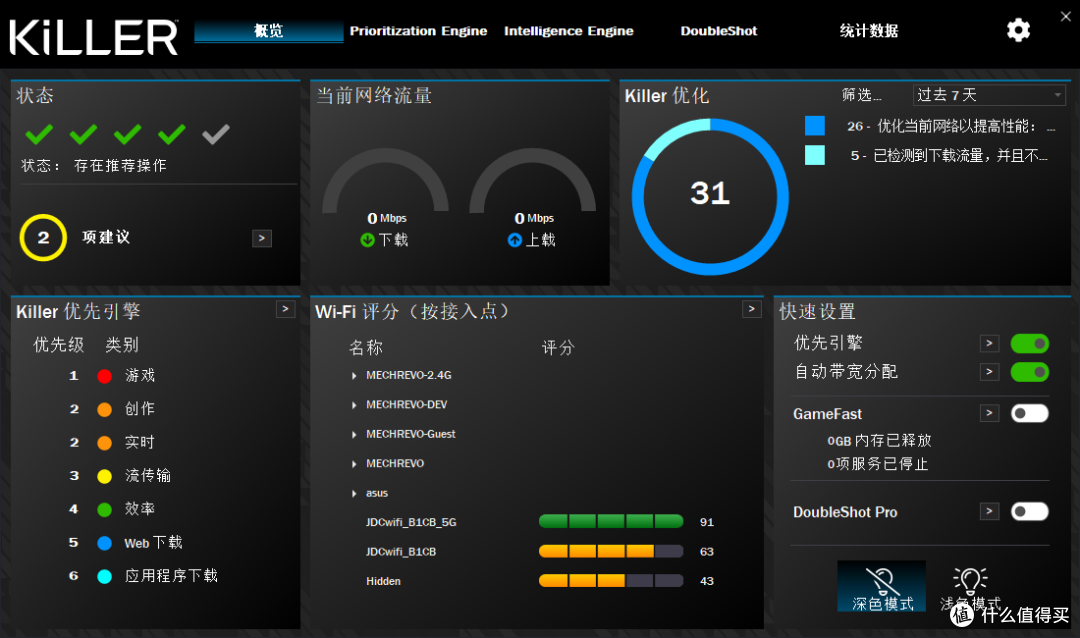Click the red 游戏 priority color dot
Viewport: 1080px width, 638px height.
point(104,376)
